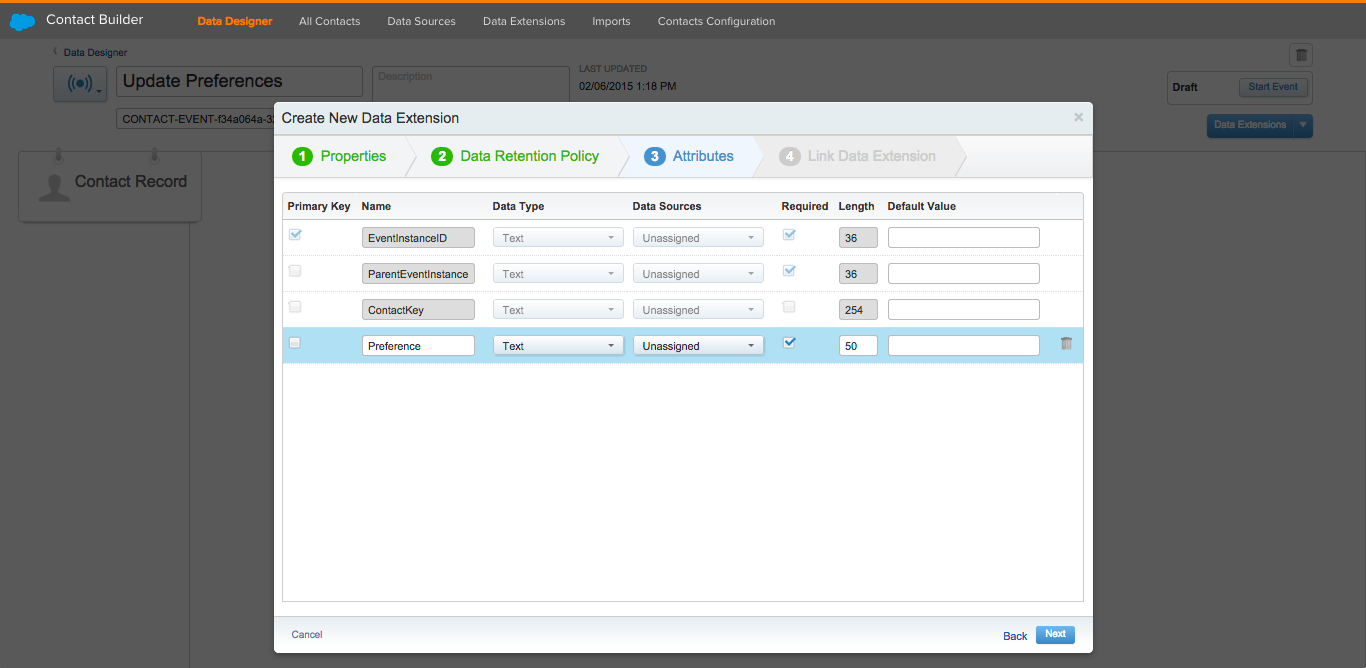Click the Data Extensions button
Viewport: 1366px width, 668px height.
[x=1250, y=125]
